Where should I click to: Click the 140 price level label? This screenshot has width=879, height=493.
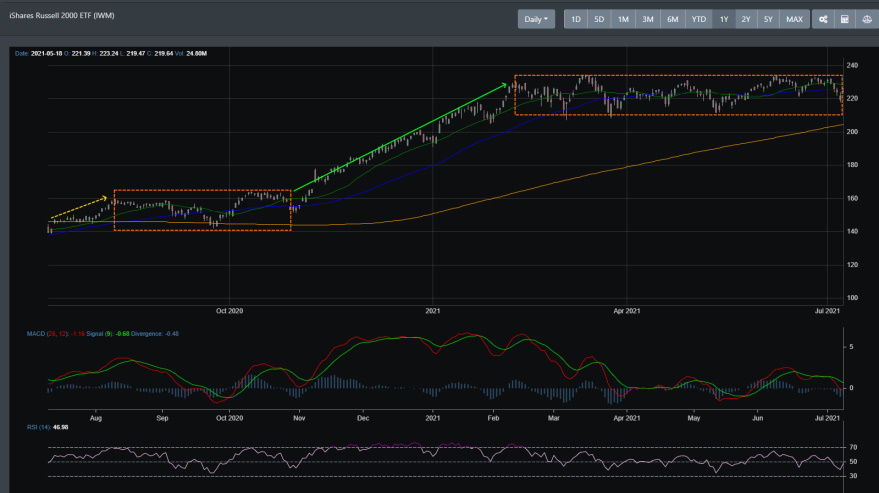(x=852, y=232)
